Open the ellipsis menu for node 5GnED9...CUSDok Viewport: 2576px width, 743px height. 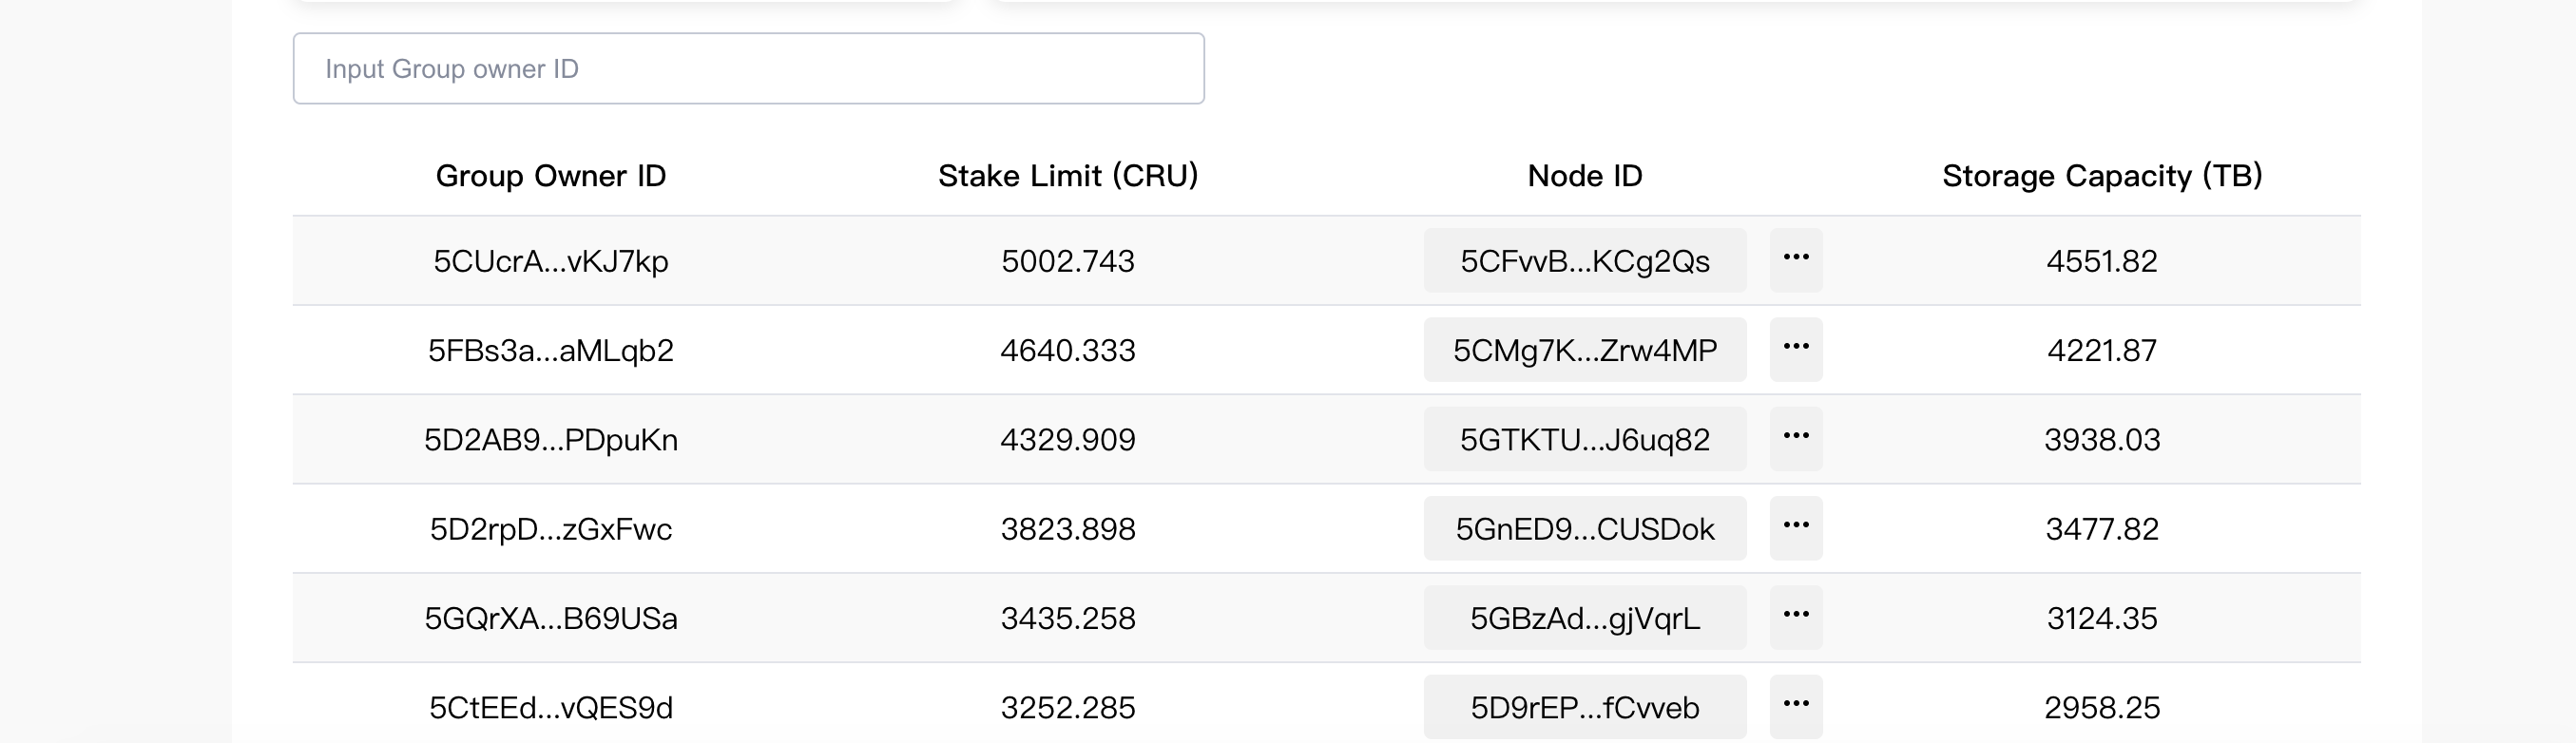1796,527
